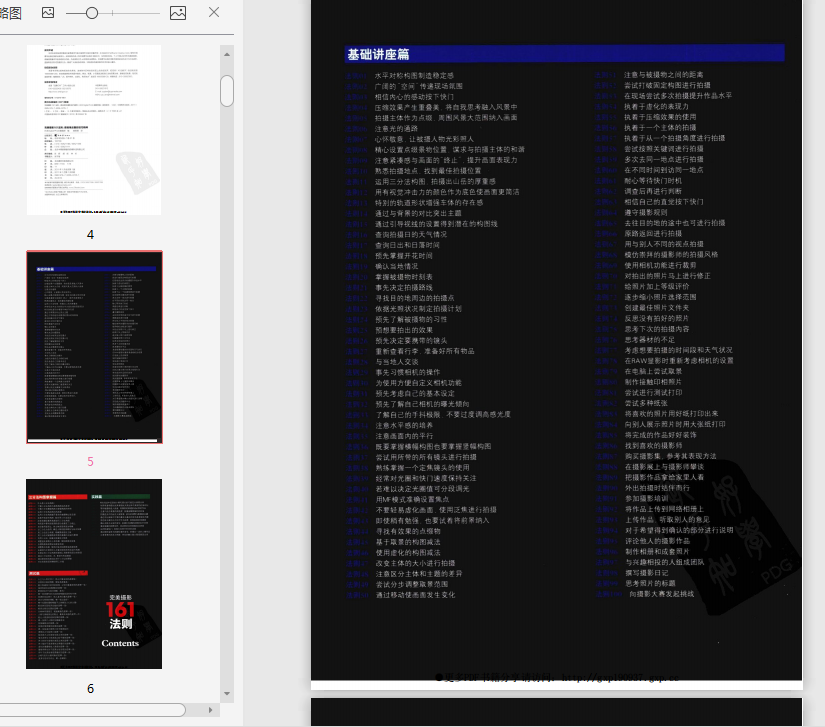The image size is (825, 727).
Task: Click the line 查询日出和日落时间
Action: (x=407, y=245)
